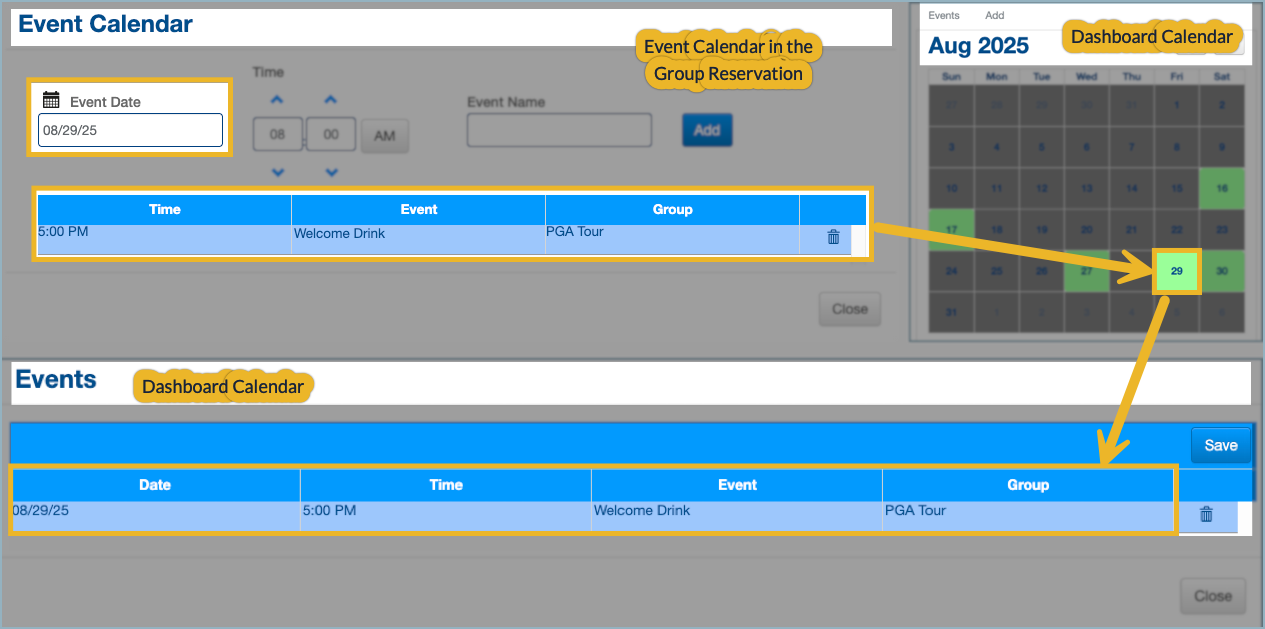This screenshot has width=1265, height=629.
Task: Select green highlighted August 16 date
Action: [1222, 188]
